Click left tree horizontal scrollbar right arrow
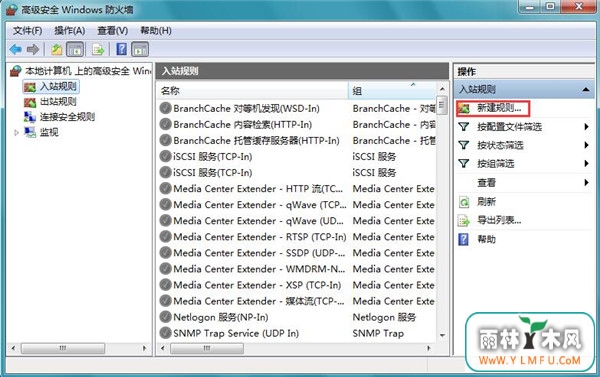 point(144,349)
